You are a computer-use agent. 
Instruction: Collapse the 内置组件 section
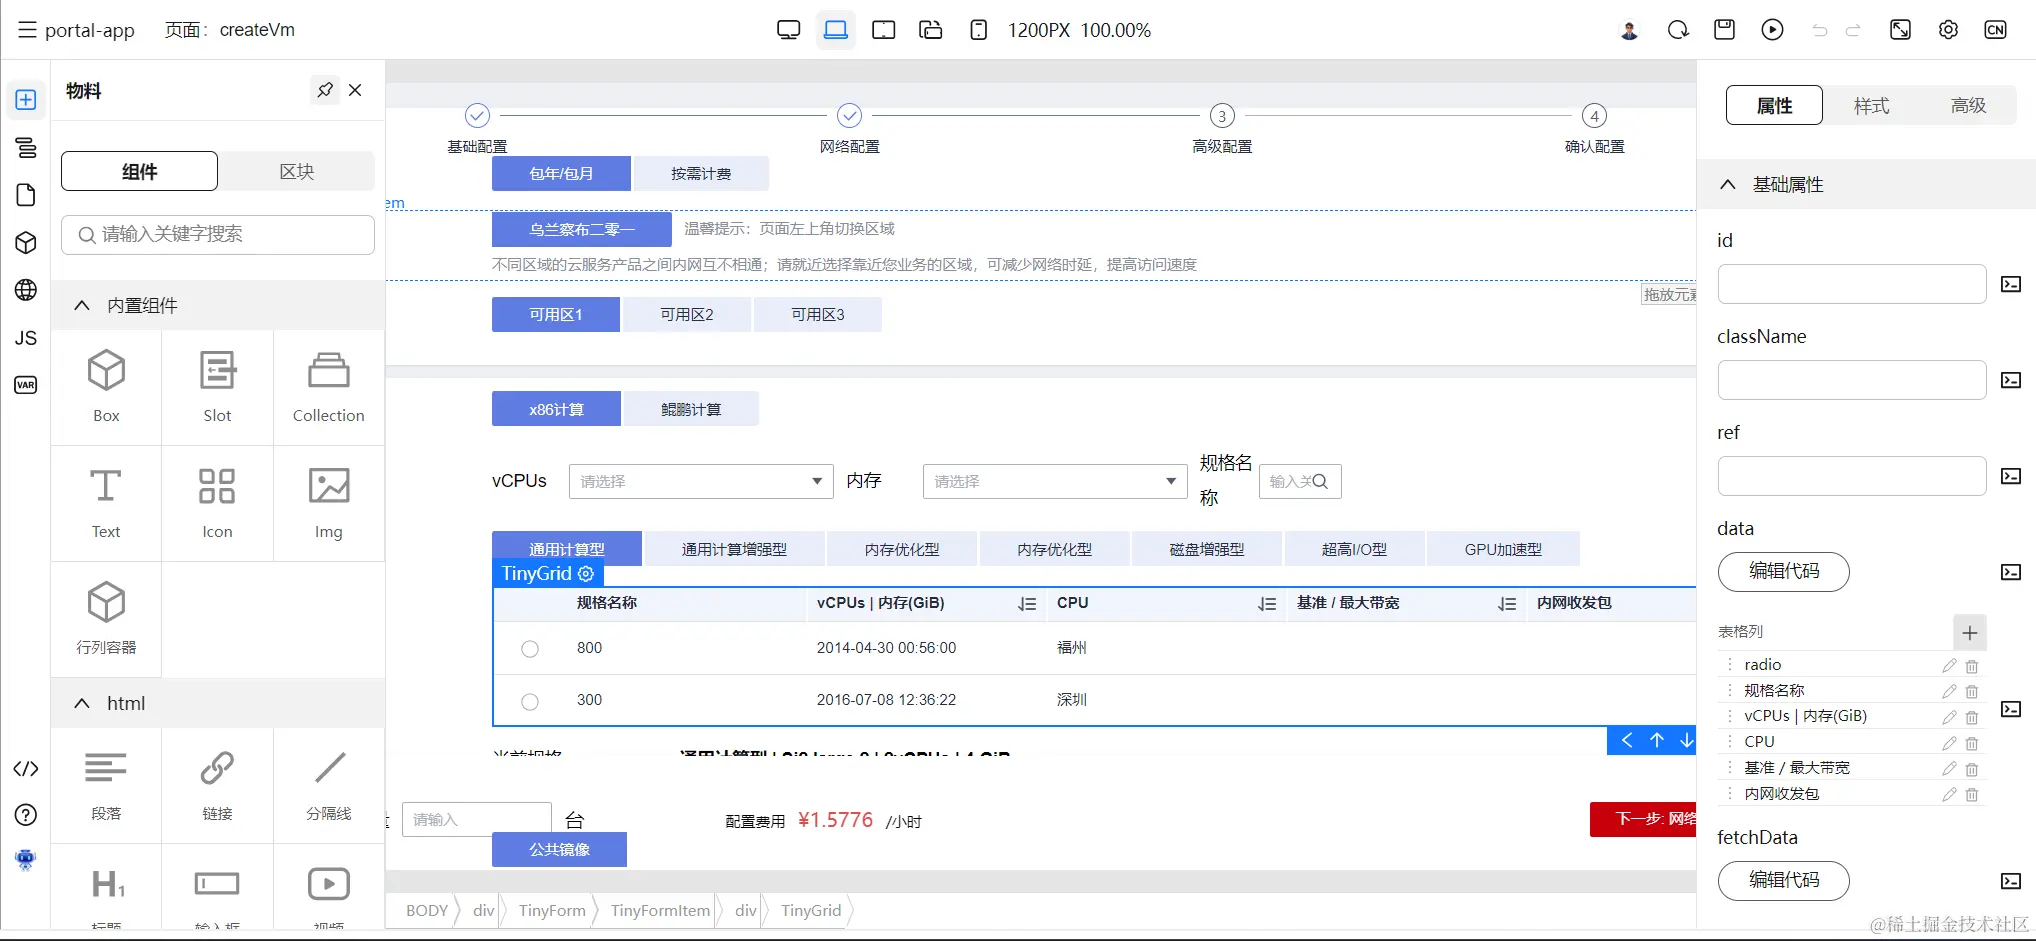(82, 305)
